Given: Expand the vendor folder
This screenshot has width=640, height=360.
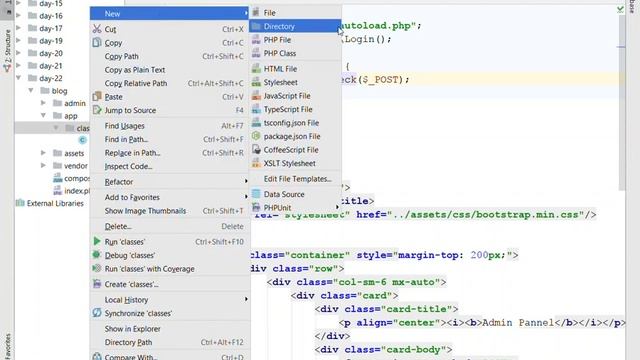Looking at the screenshot, I should pos(43,165).
